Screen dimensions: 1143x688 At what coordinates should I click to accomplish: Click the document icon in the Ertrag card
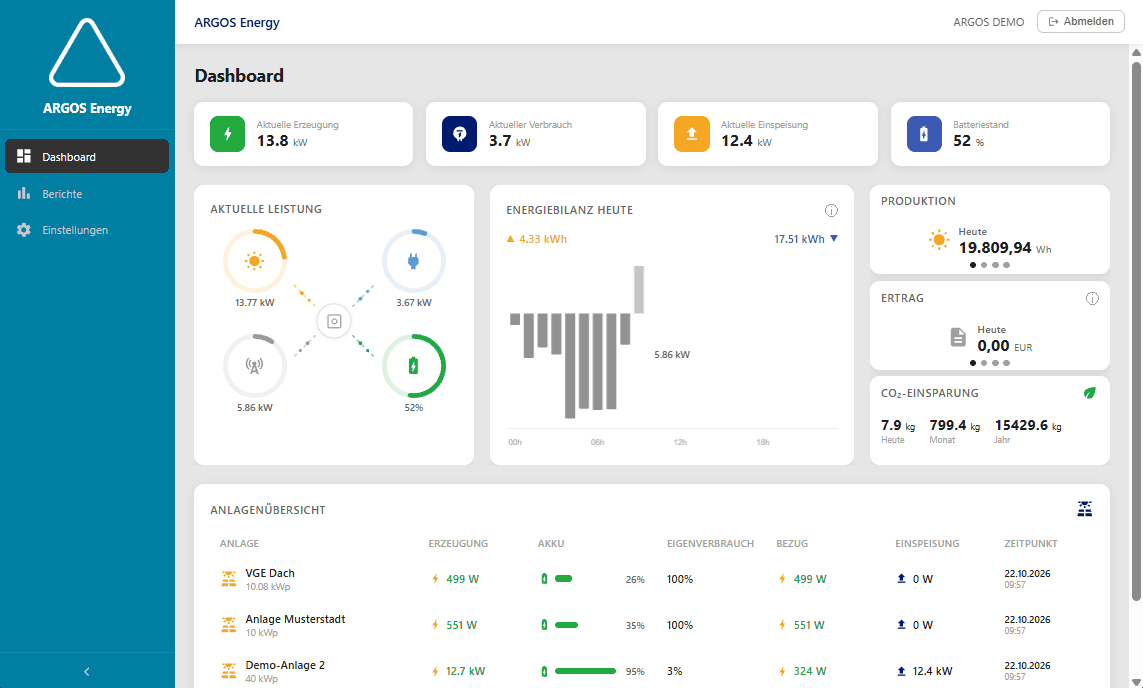pyautogui.click(x=959, y=337)
